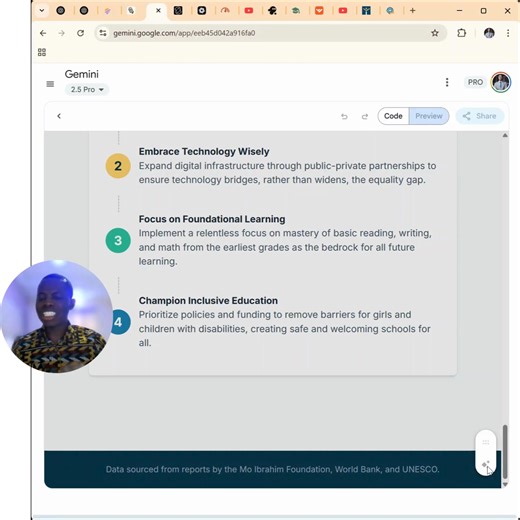
Task: Open a new browser tab
Action: (x=412, y=11)
